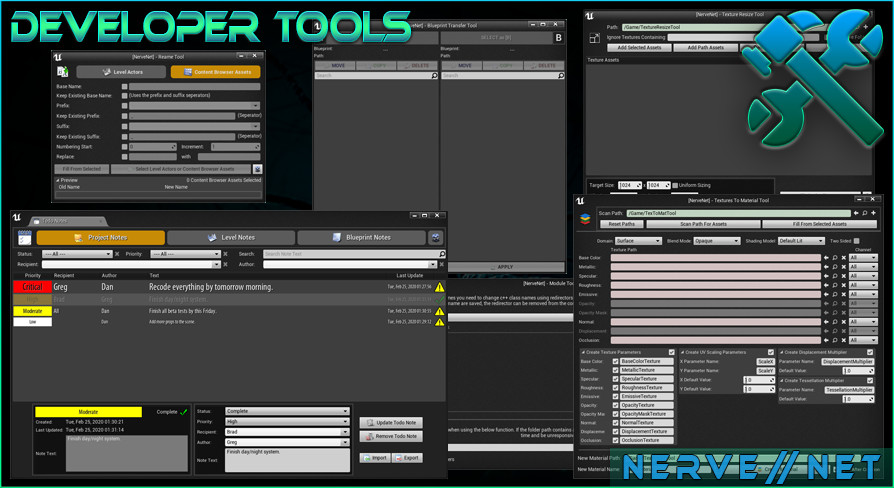Click the Update Todo Note button

pos(391,423)
